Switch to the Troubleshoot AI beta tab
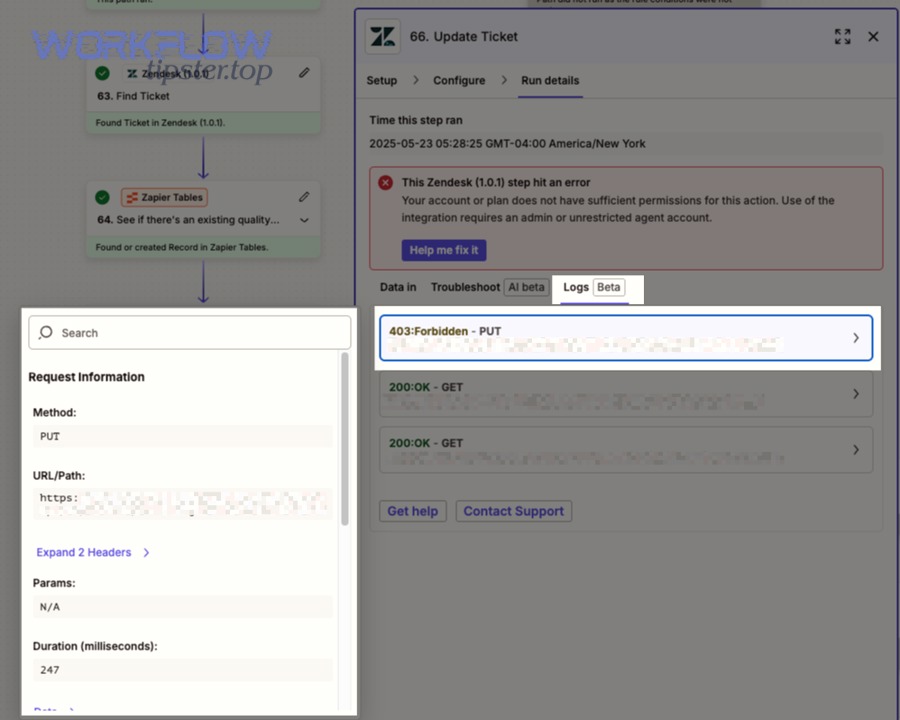Viewport: 900px width, 720px height. coord(490,287)
